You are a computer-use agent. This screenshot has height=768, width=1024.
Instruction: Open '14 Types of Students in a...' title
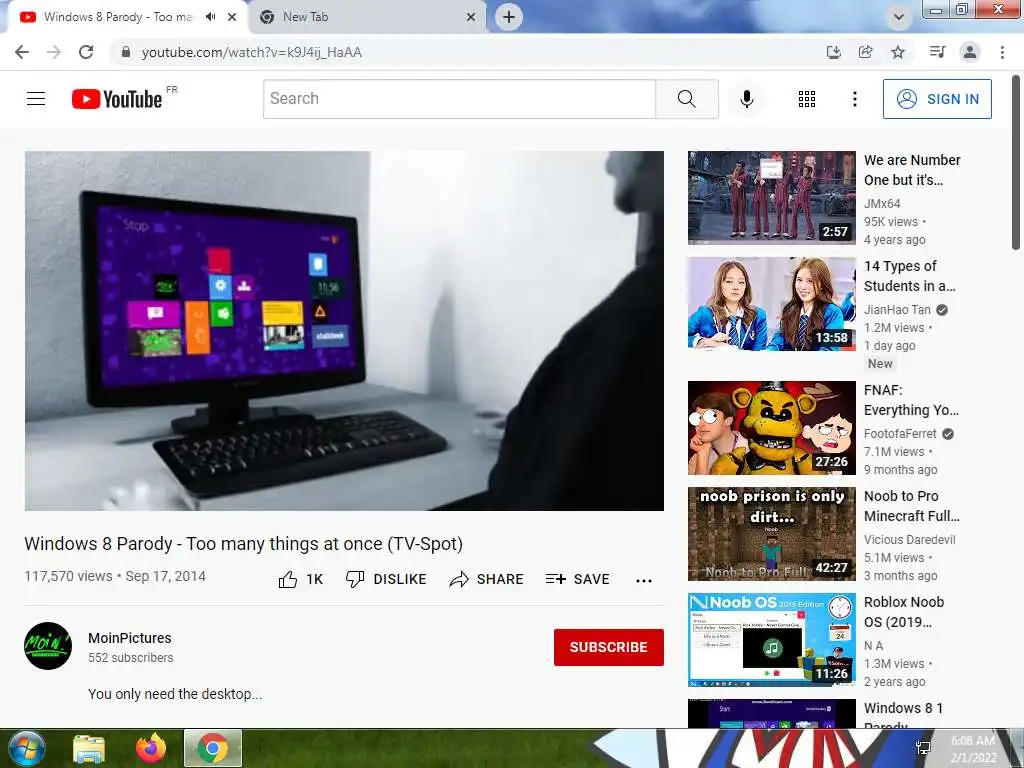tap(909, 276)
